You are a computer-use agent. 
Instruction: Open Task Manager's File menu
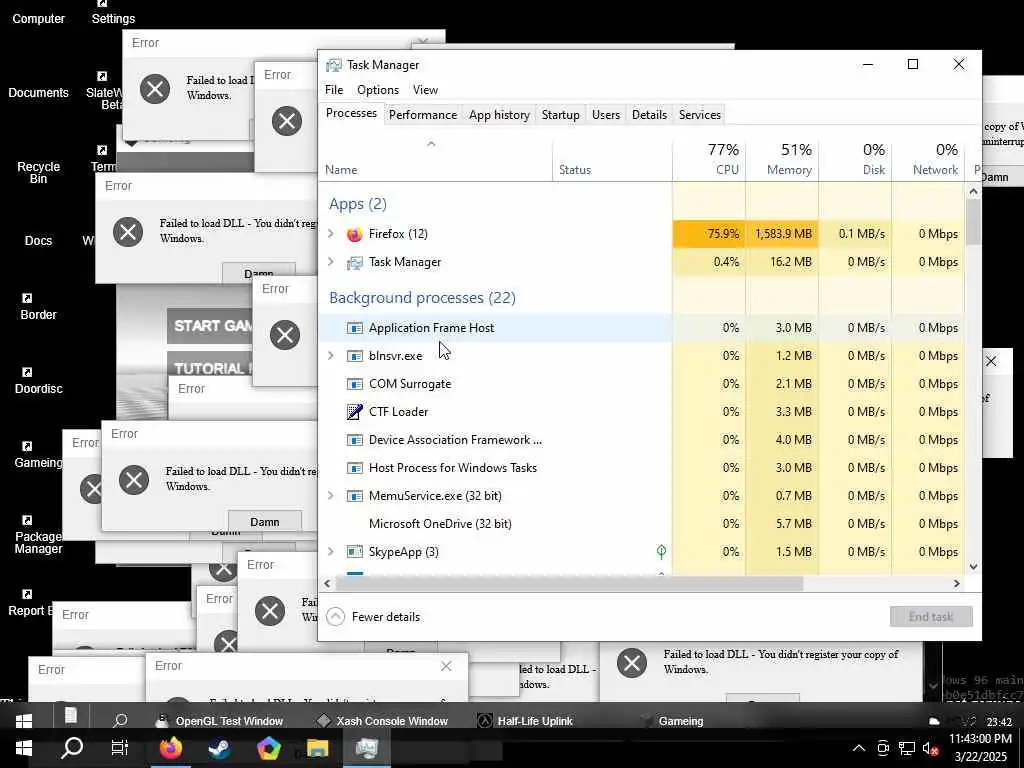click(x=334, y=90)
